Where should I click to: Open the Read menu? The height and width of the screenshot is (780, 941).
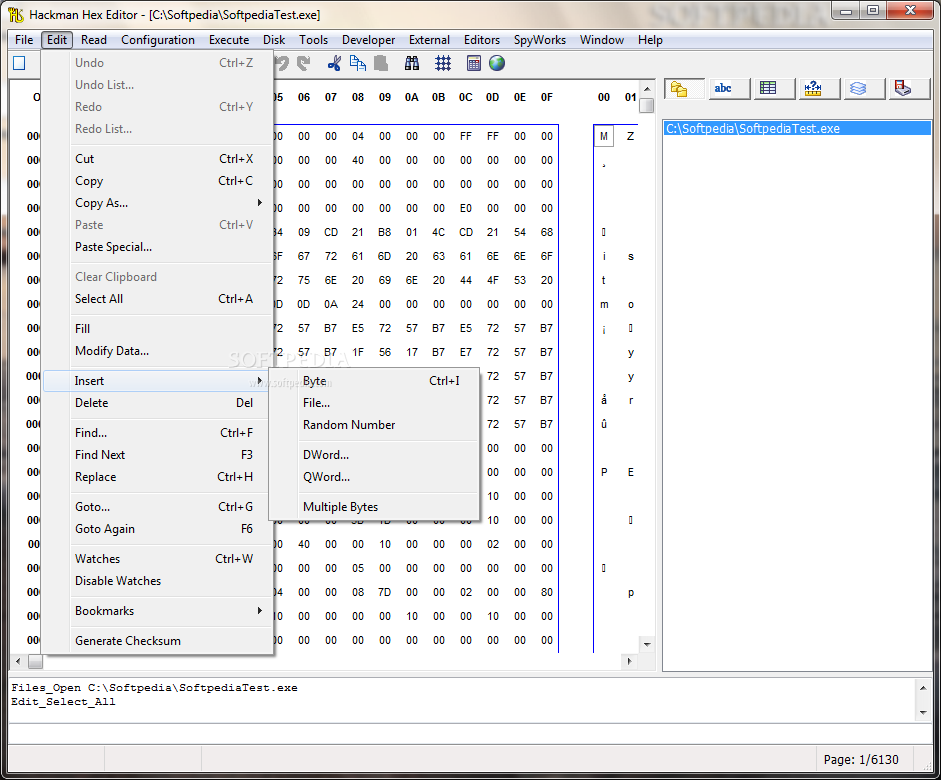(x=94, y=40)
